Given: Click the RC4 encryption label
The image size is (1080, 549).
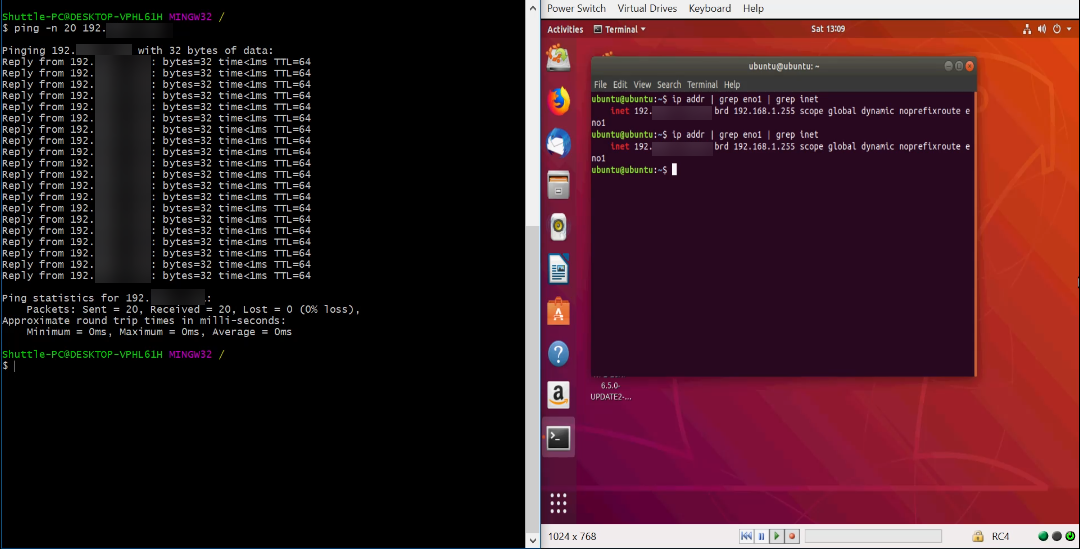Looking at the screenshot, I should point(1000,536).
